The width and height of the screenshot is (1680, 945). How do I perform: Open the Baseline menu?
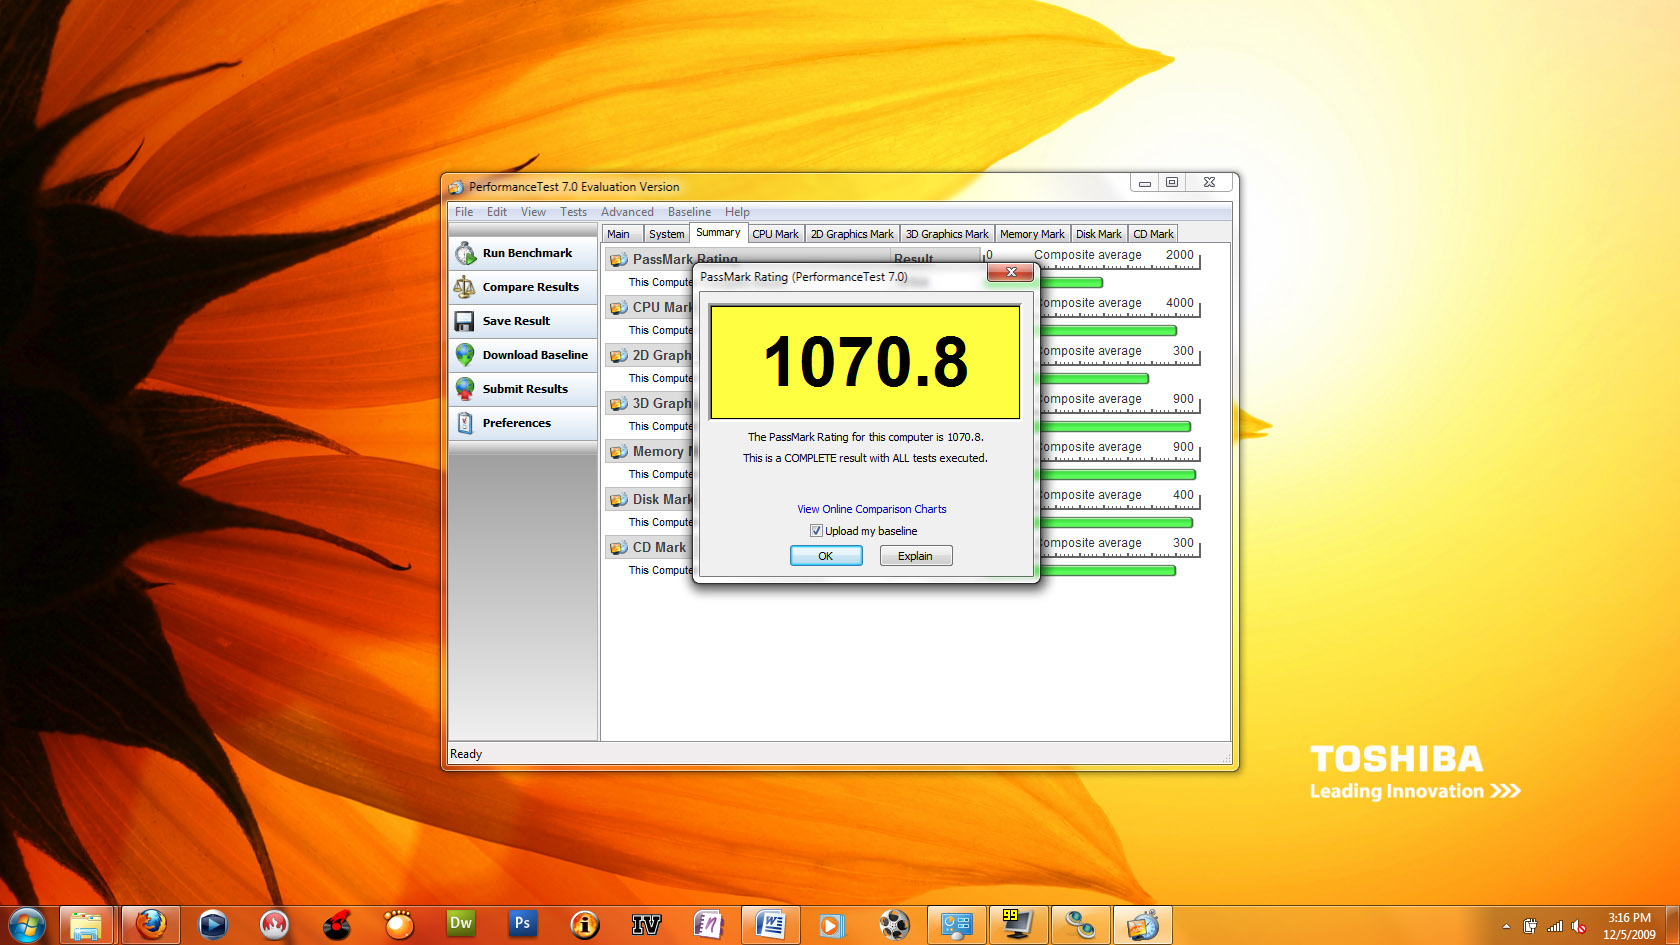(x=689, y=212)
